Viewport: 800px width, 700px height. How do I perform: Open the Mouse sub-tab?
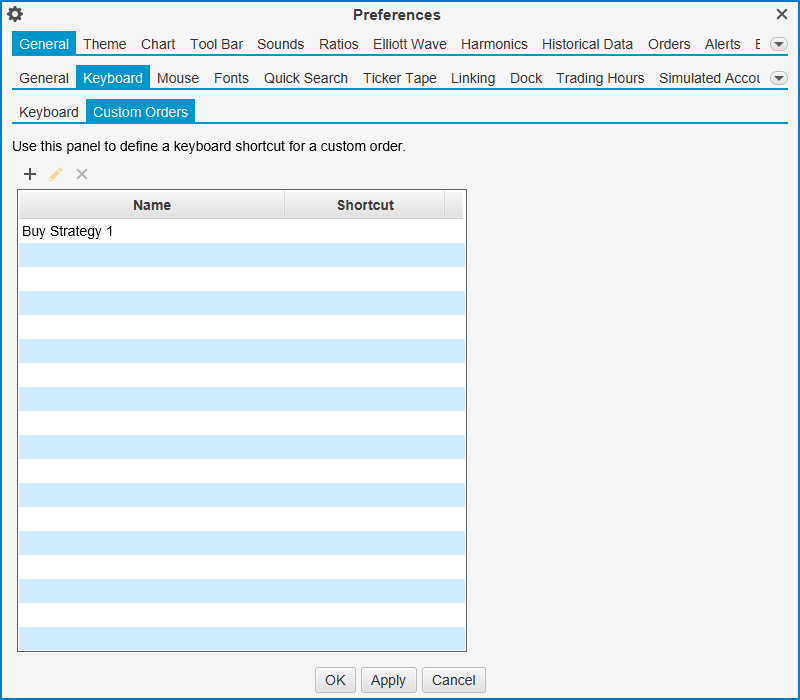click(178, 78)
